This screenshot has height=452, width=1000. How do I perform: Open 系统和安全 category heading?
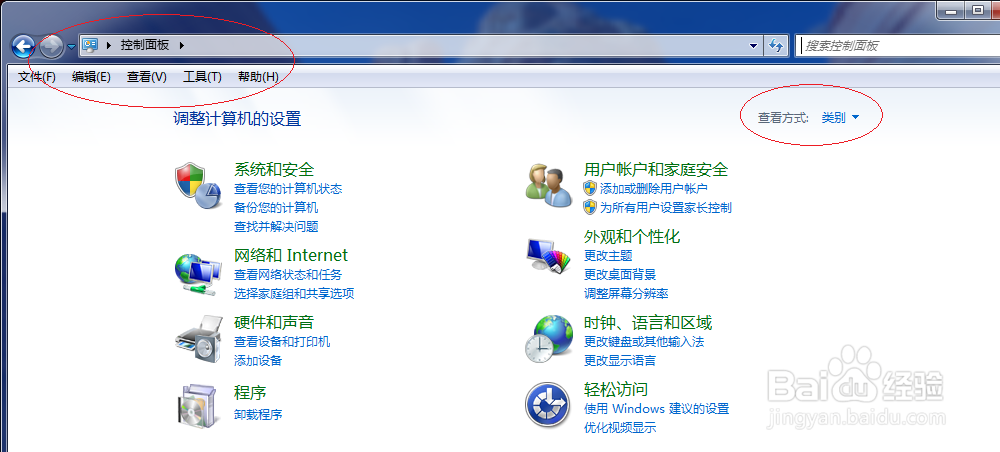click(x=274, y=170)
